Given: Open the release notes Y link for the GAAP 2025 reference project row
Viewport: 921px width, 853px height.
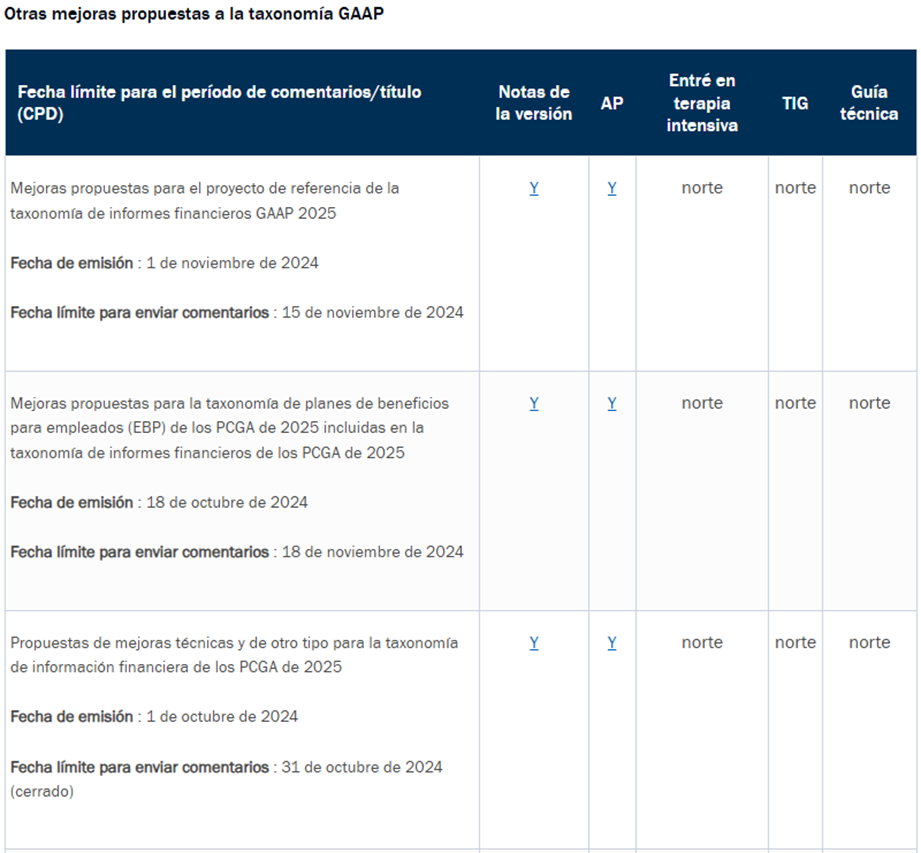Looking at the screenshot, I should [x=534, y=188].
